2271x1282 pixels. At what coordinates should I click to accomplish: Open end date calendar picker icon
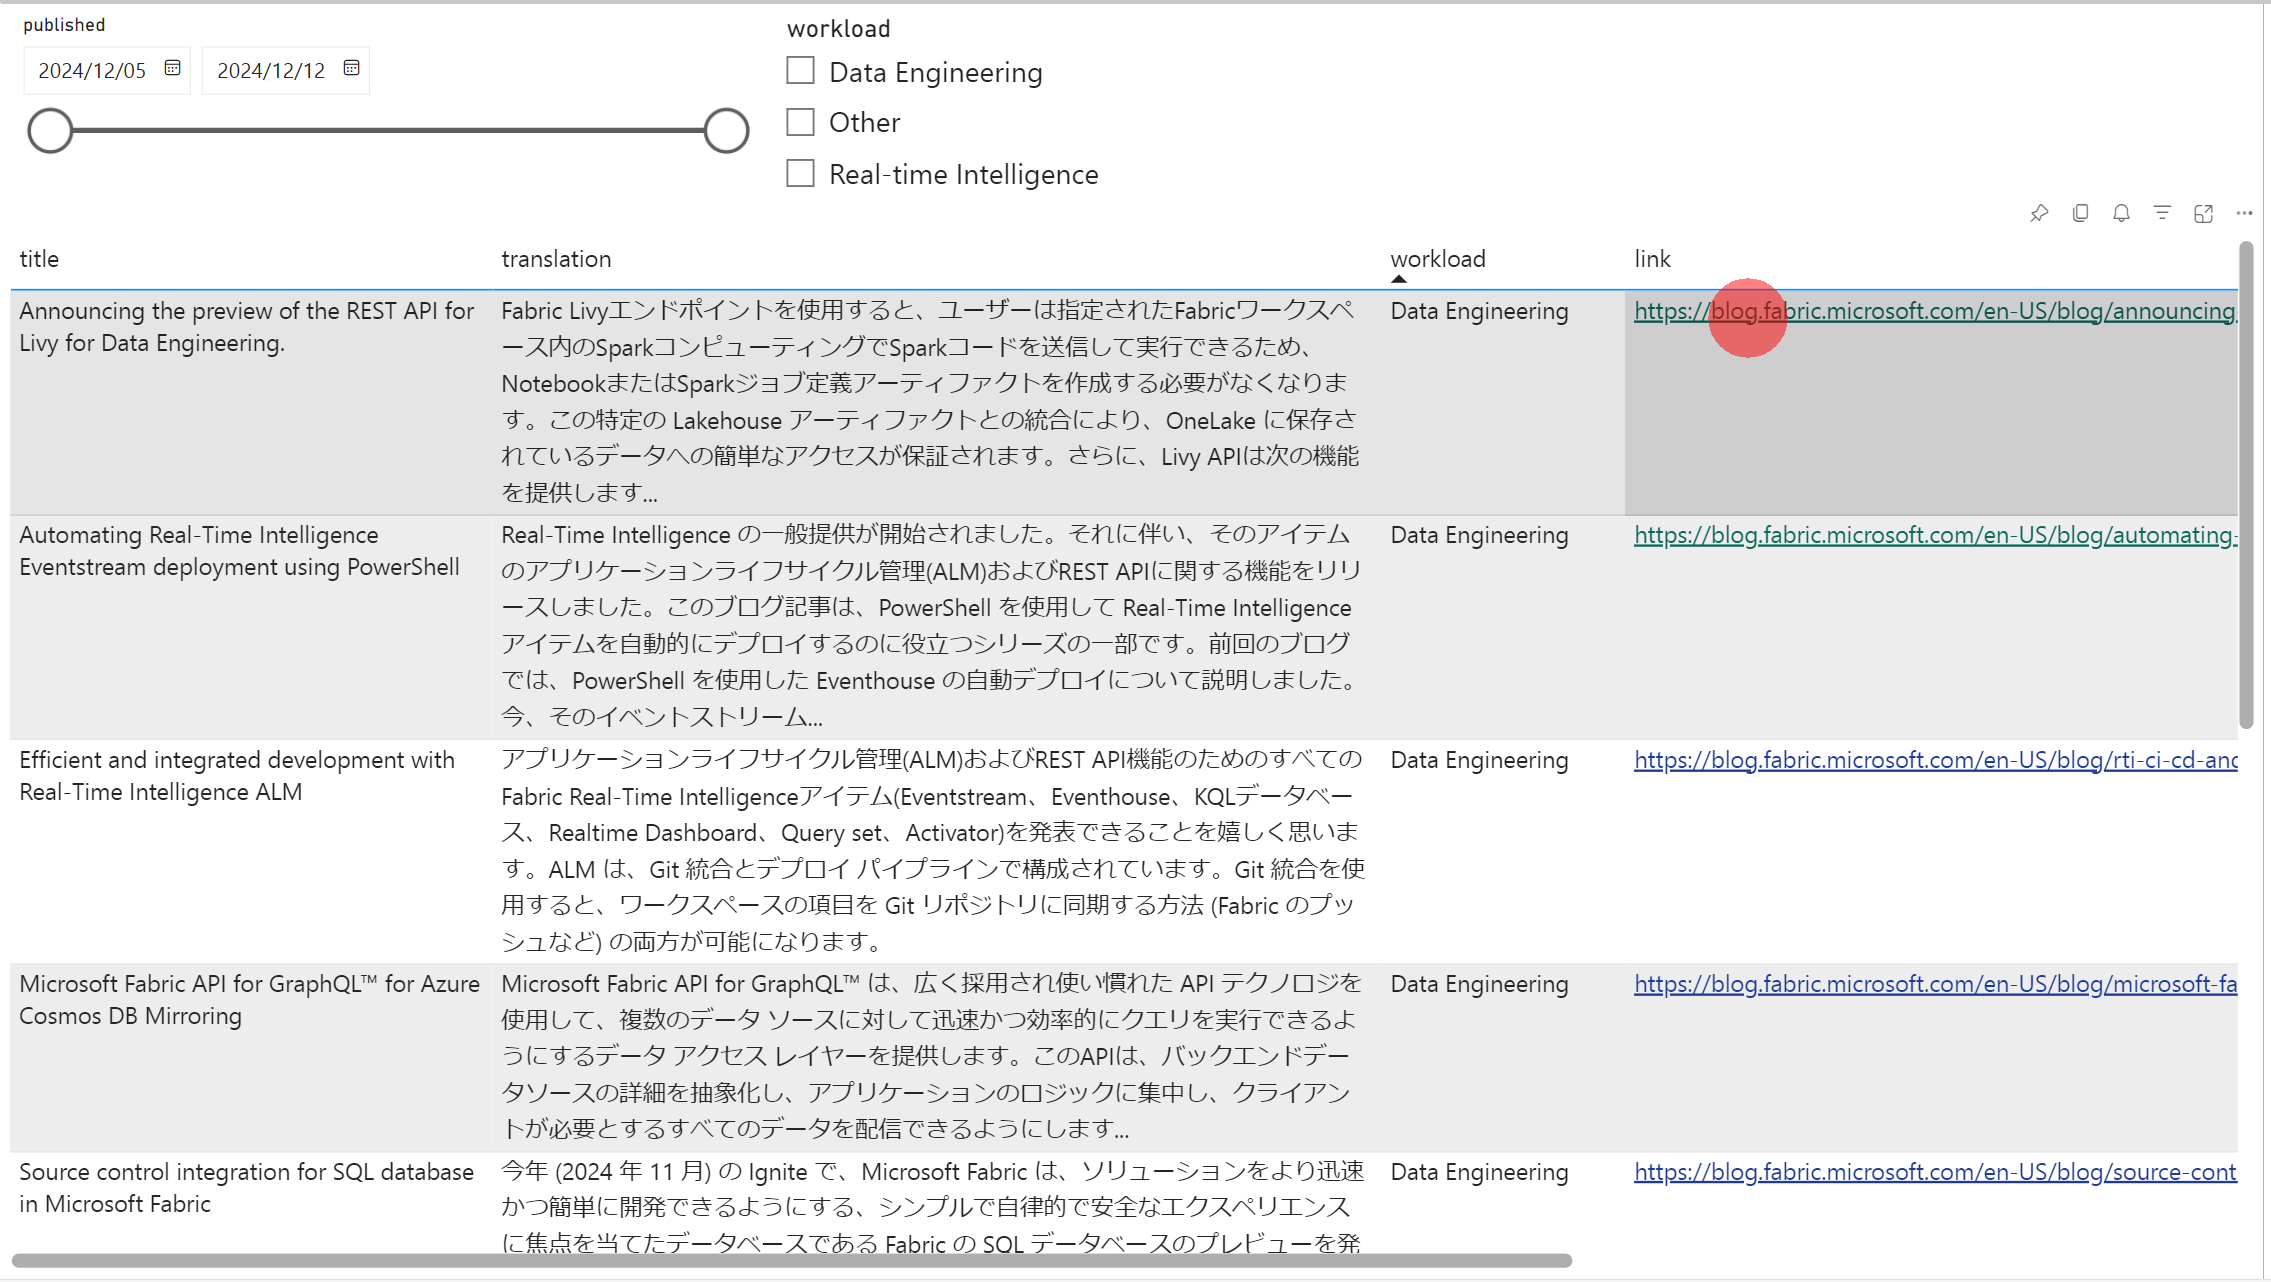pos(351,68)
